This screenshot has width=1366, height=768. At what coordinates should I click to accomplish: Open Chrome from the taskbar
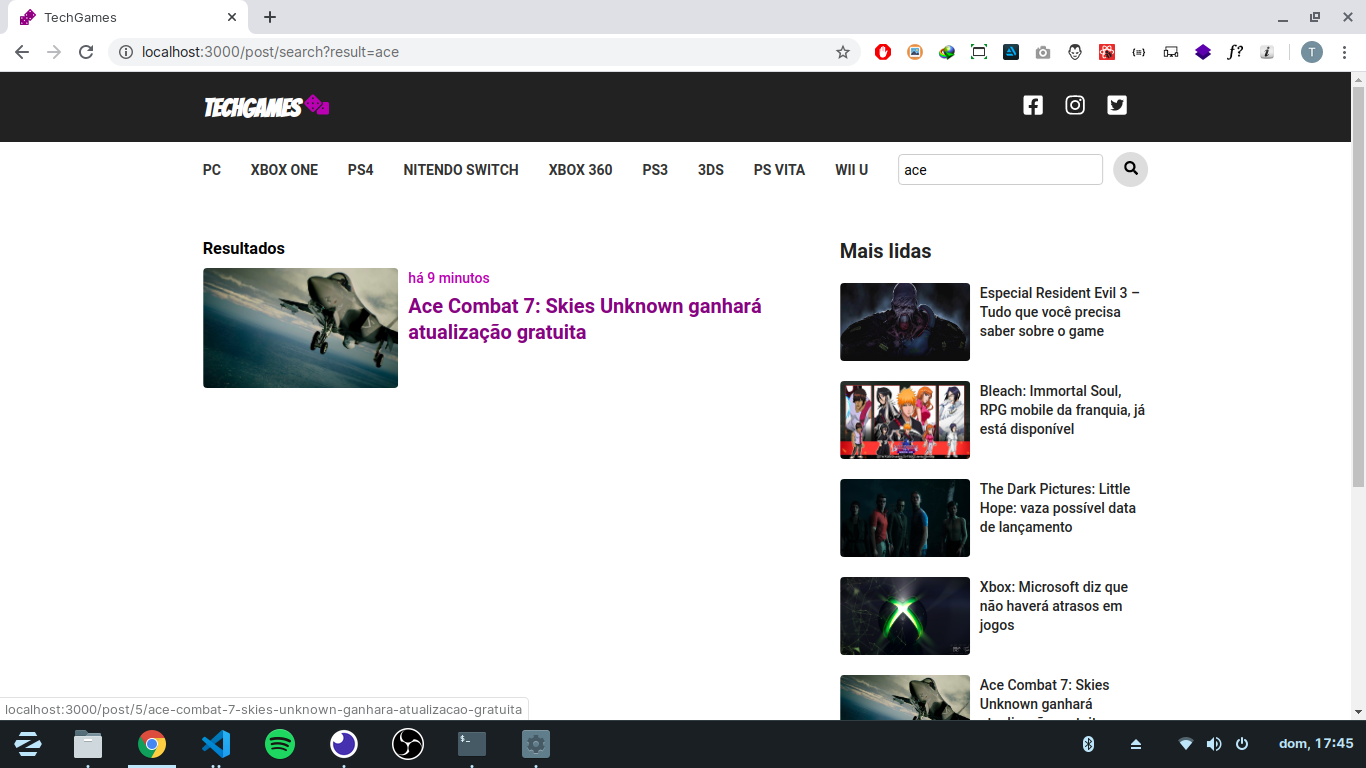(152, 744)
